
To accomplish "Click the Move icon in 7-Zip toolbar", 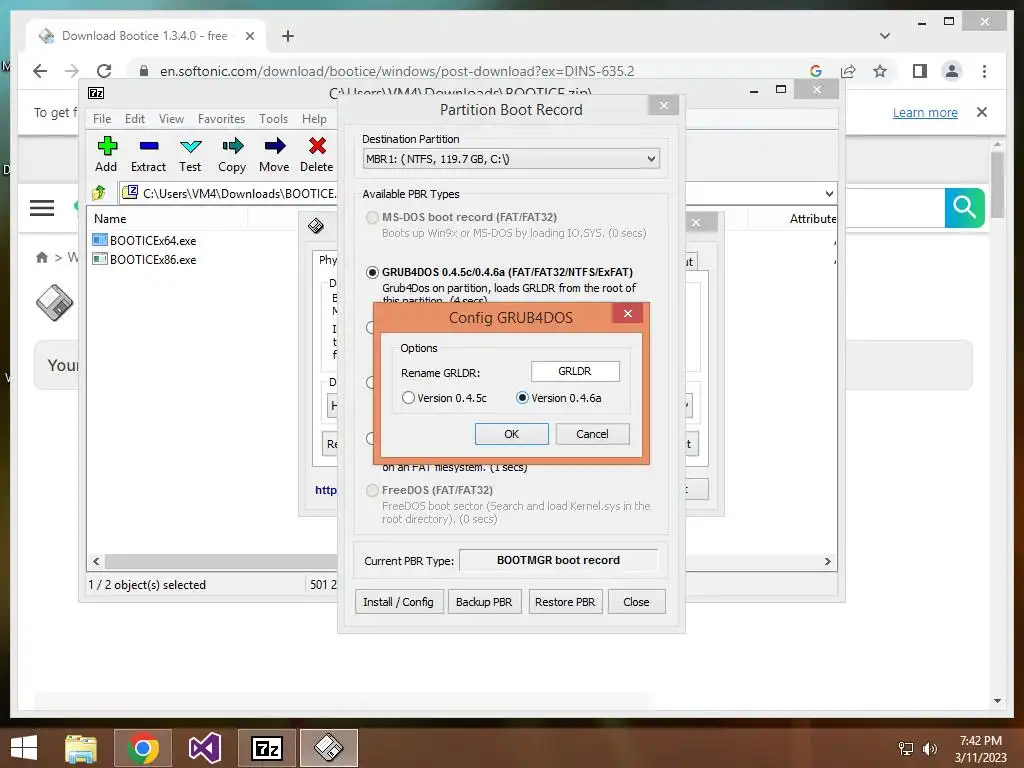I will coord(275,146).
